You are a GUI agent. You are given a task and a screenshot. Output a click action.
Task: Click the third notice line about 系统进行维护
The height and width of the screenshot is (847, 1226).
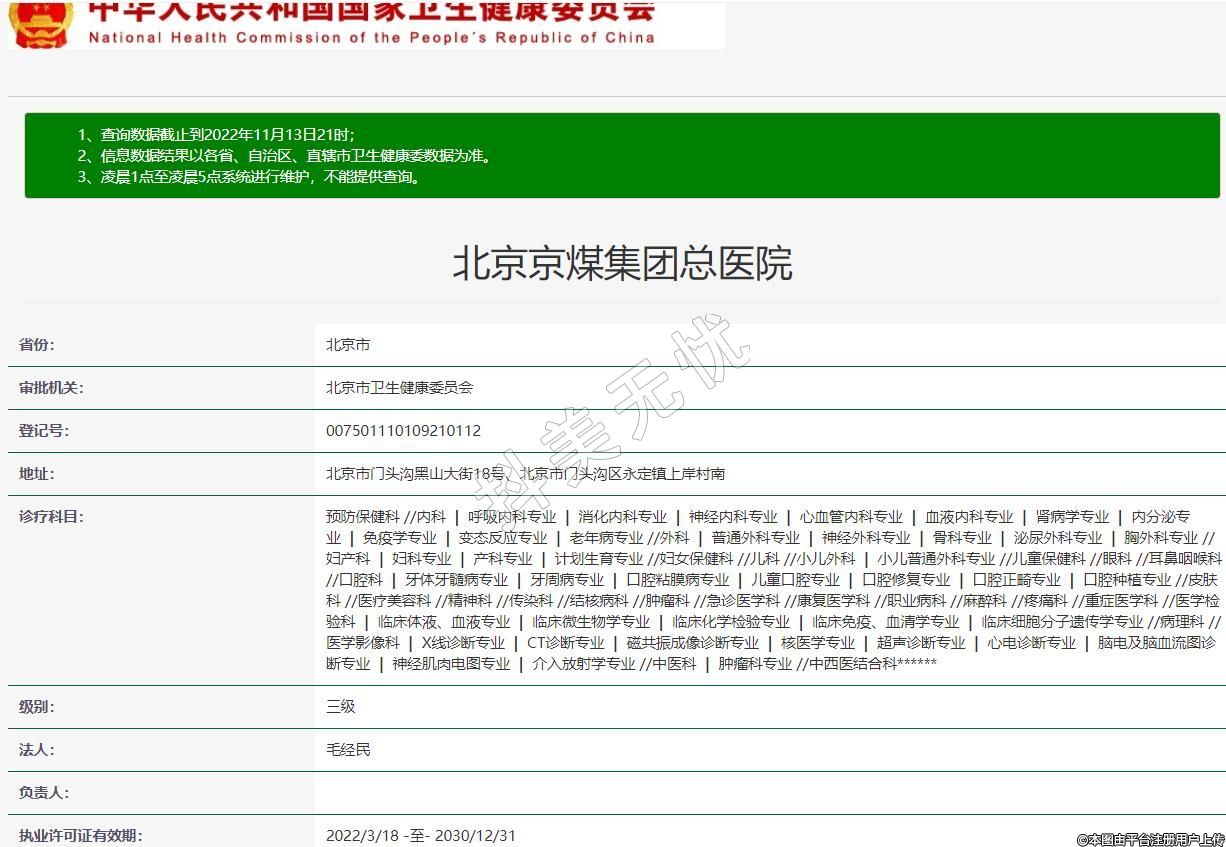(x=251, y=177)
